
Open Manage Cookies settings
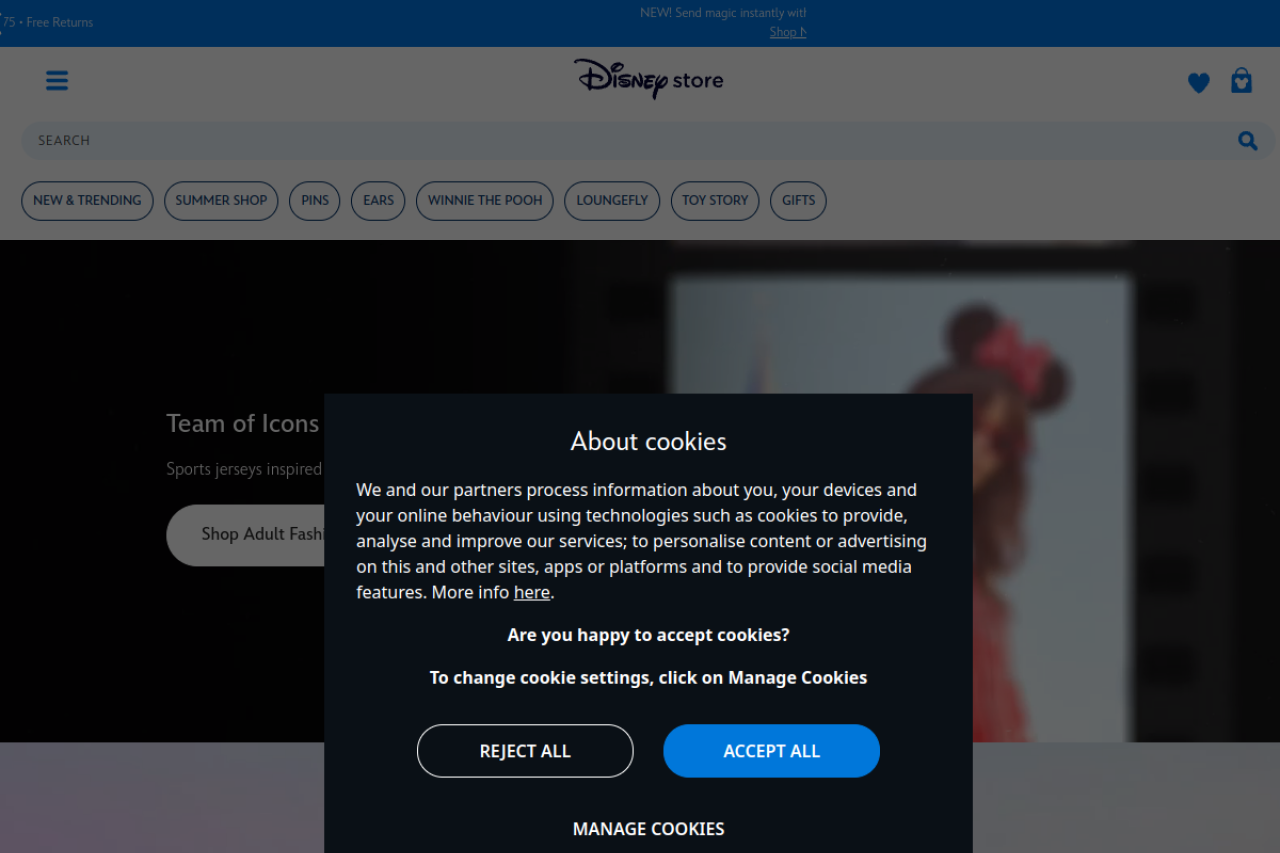click(x=648, y=829)
